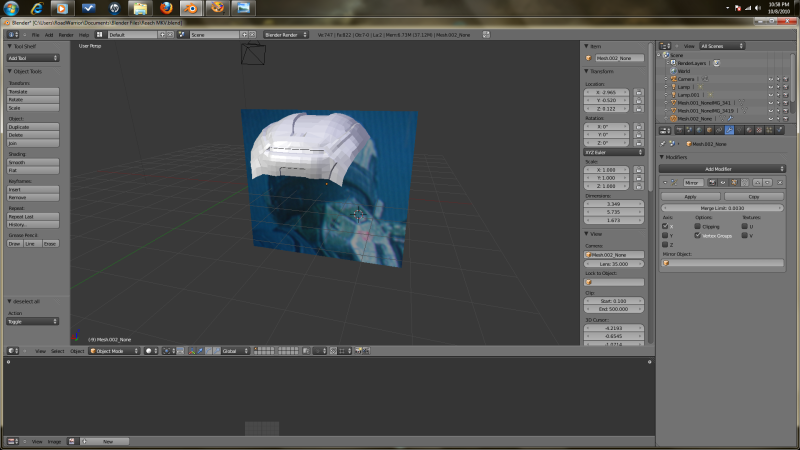Toggle Mirror modifier cage display icon
The width and height of the screenshot is (800, 450).
[x=744, y=183]
